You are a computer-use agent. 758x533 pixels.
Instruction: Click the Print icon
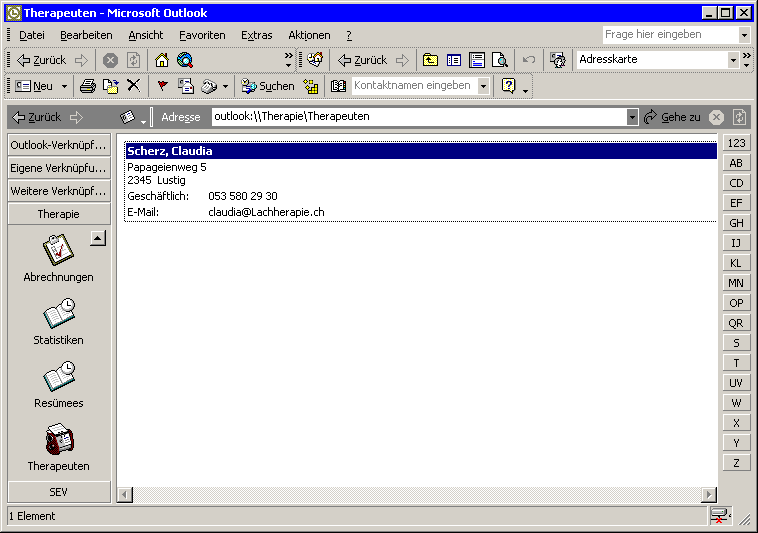pyautogui.click(x=87, y=86)
